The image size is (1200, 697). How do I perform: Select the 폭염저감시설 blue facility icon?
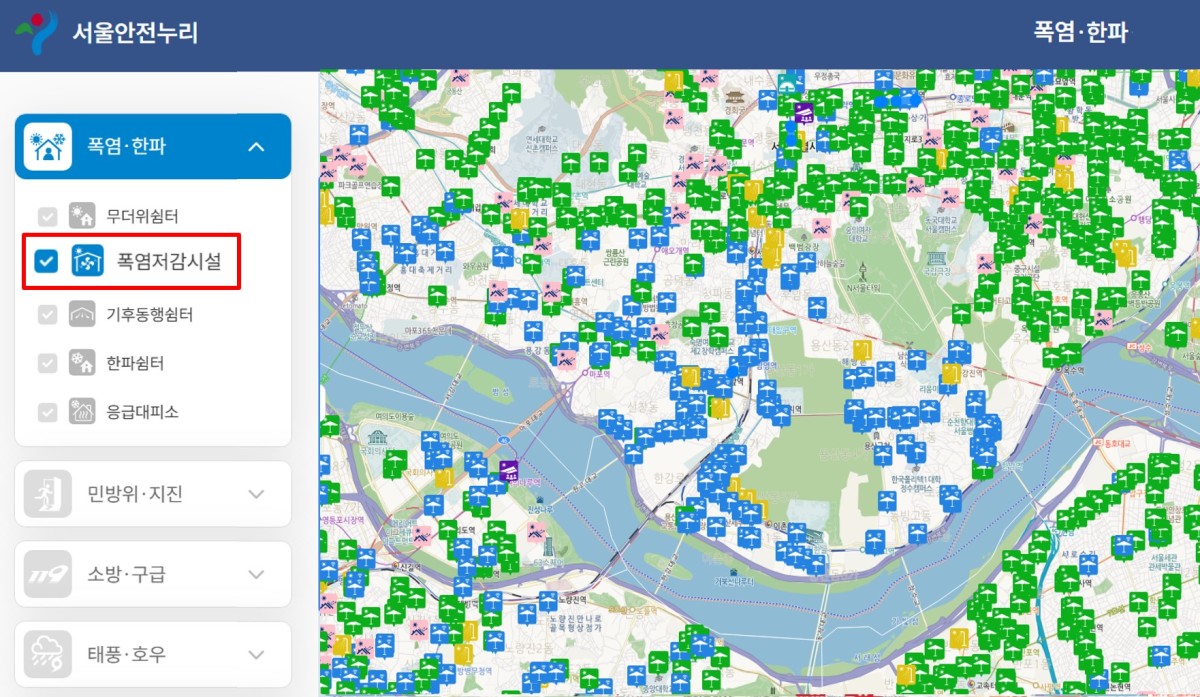pyautogui.click(x=88, y=261)
